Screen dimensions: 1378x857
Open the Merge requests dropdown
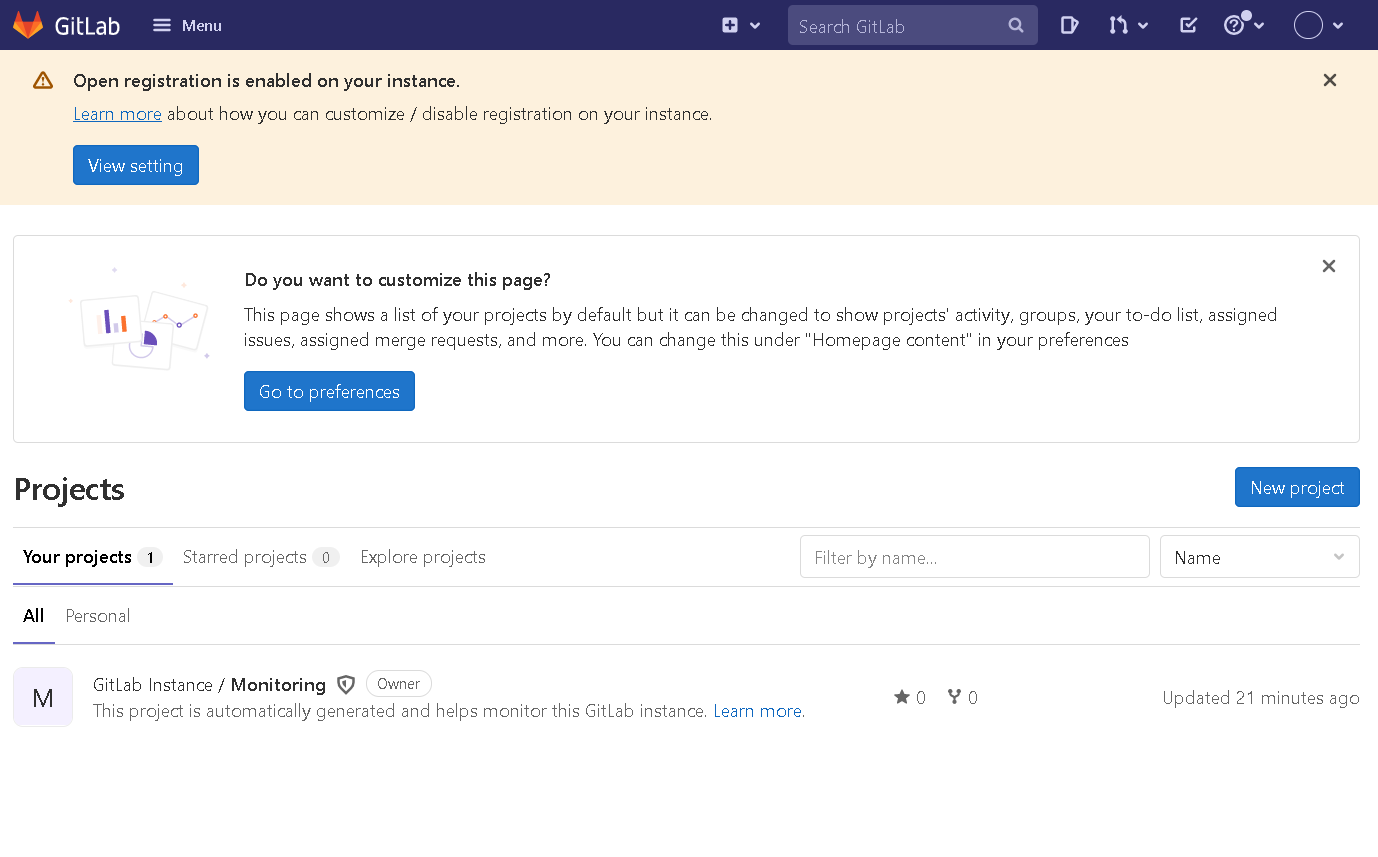tap(1128, 25)
